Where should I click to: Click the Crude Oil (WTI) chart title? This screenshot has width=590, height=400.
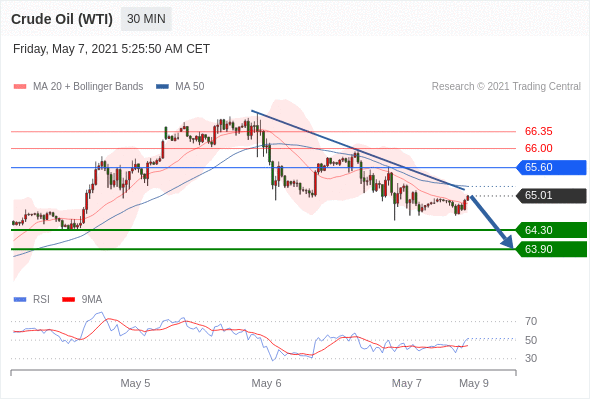(62, 19)
